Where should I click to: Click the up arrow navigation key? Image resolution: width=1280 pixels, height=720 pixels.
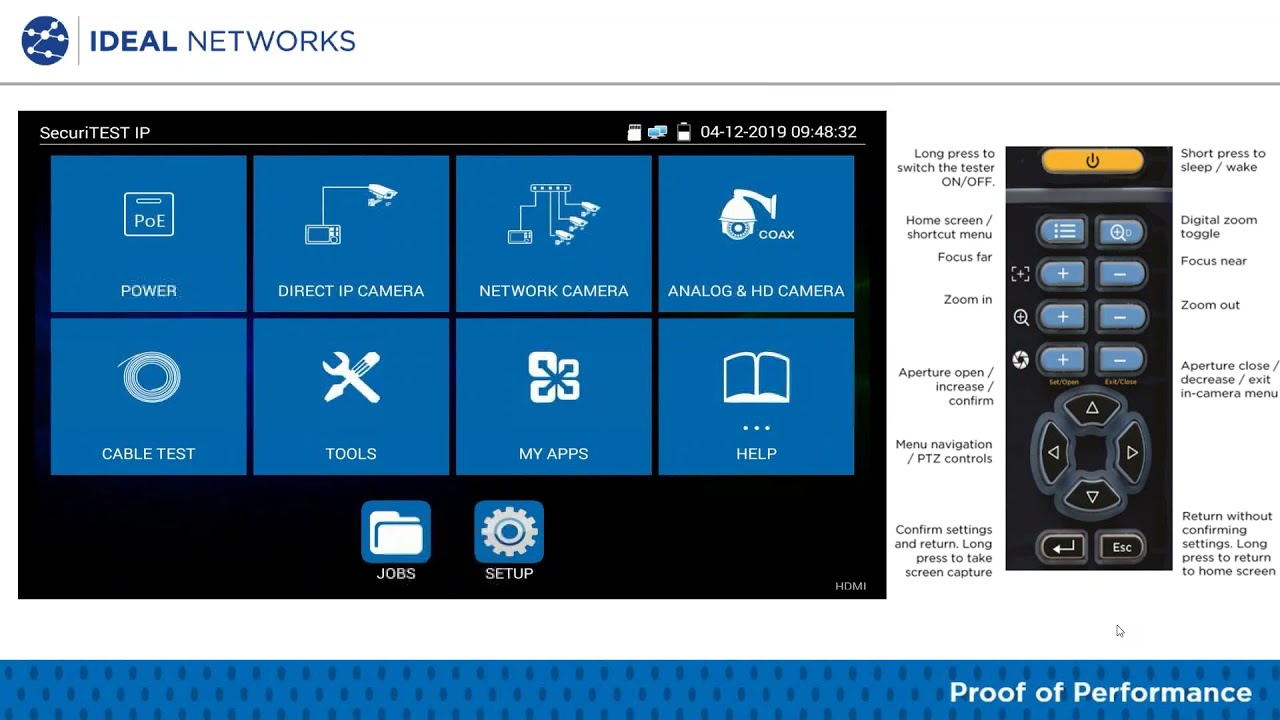[x=1092, y=409]
